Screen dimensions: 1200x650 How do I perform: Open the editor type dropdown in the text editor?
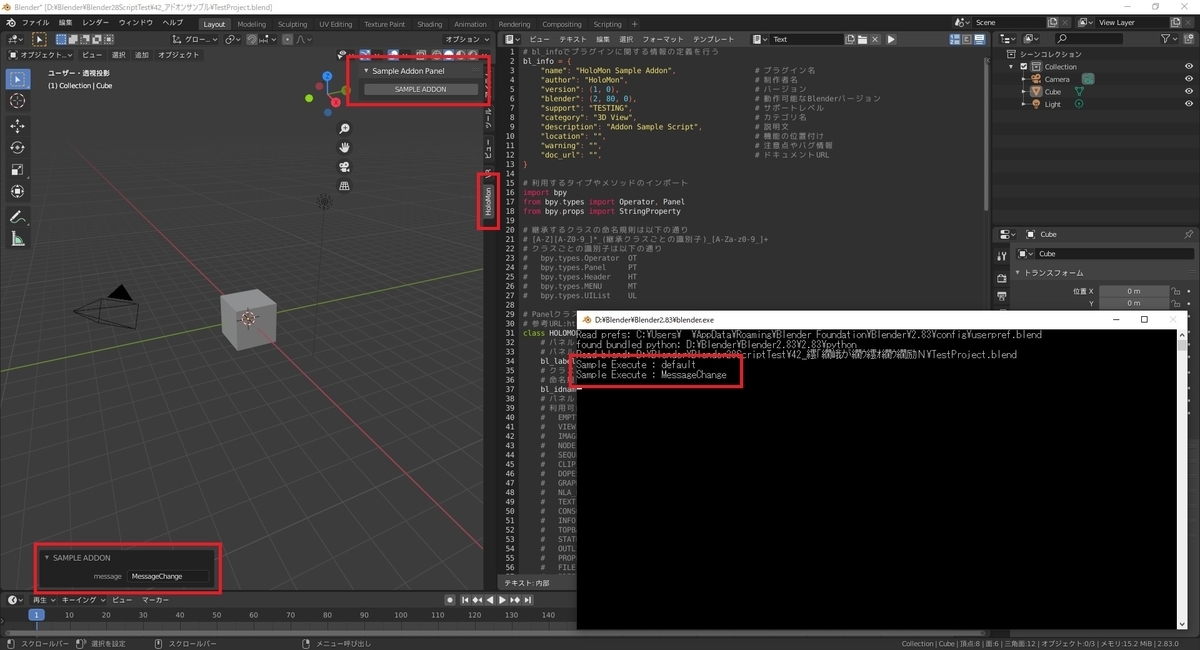click(x=509, y=39)
